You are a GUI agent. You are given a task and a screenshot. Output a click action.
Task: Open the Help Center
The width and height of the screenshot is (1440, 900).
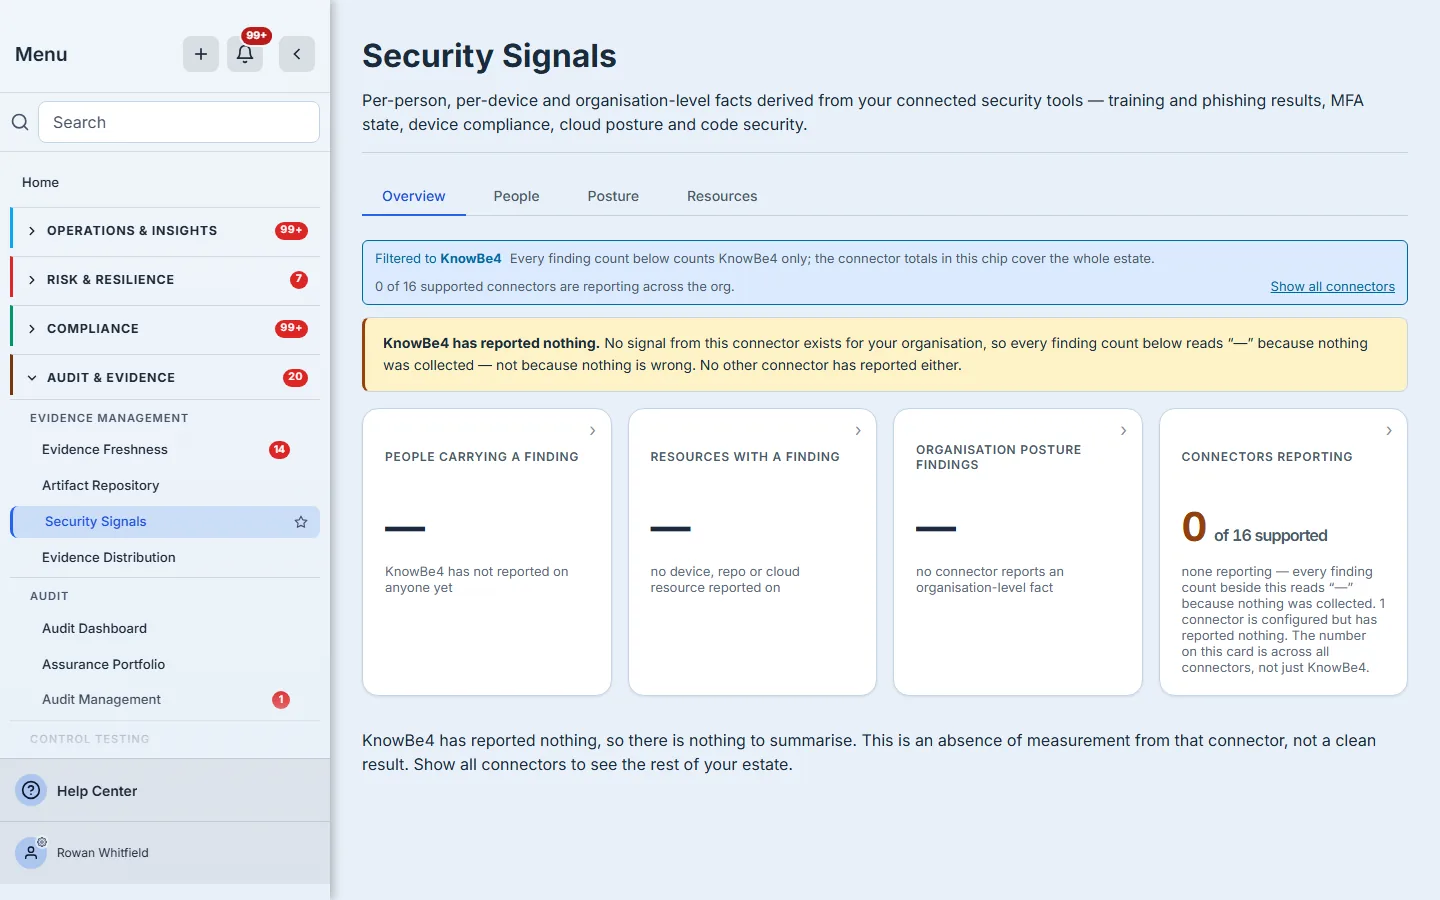(x=97, y=791)
